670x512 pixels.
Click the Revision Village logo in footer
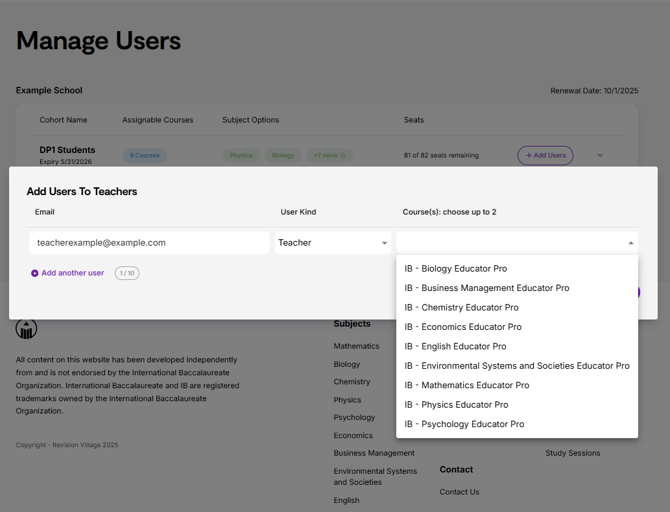[x=26, y=329]
